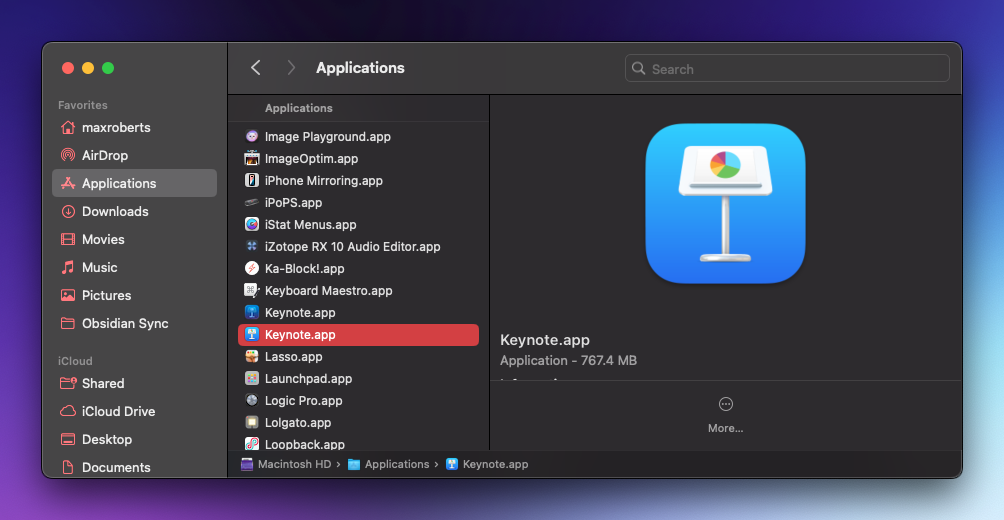Select Obsidian Sync in Favorites
This screenshot has width=1004, height=520.
click(125, 324)
